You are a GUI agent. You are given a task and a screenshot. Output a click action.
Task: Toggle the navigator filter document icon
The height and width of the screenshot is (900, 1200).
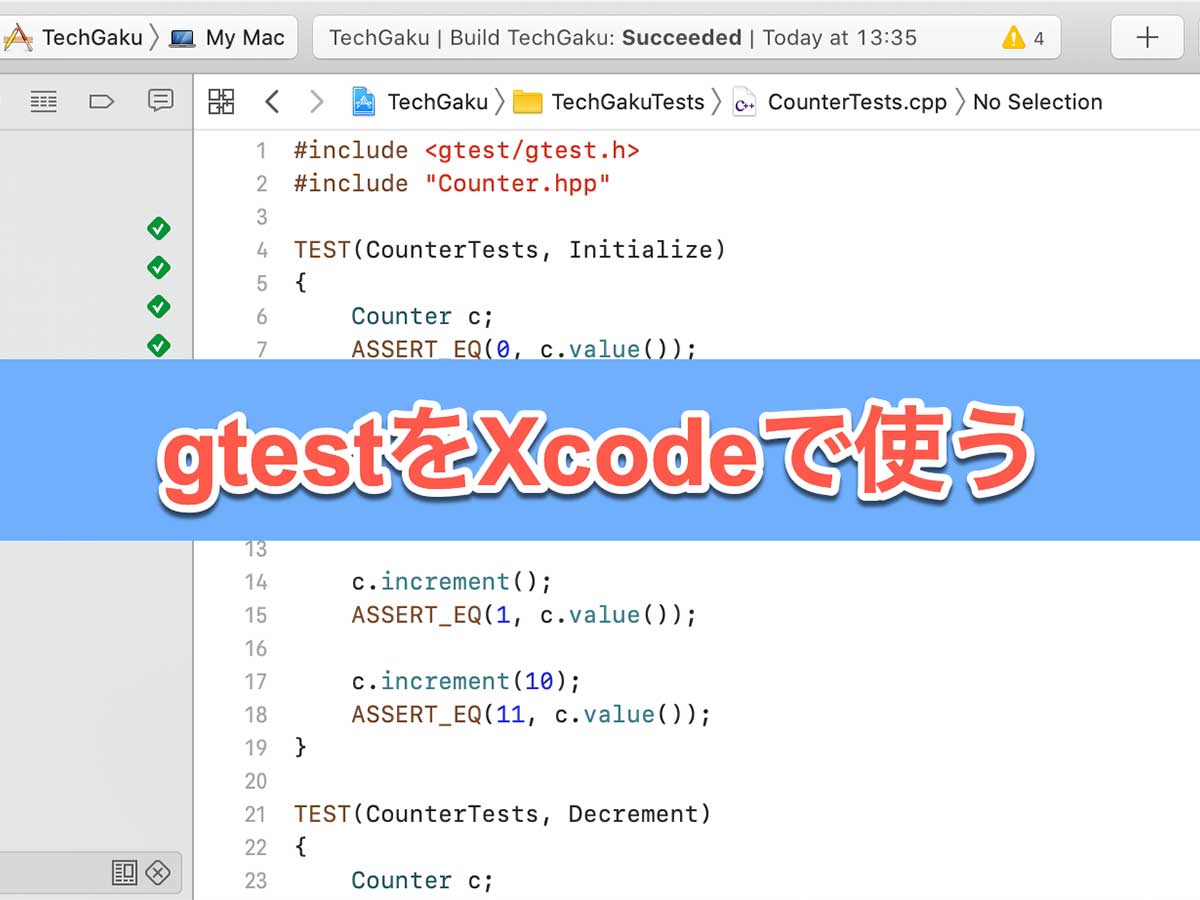(x=124, y=872)
